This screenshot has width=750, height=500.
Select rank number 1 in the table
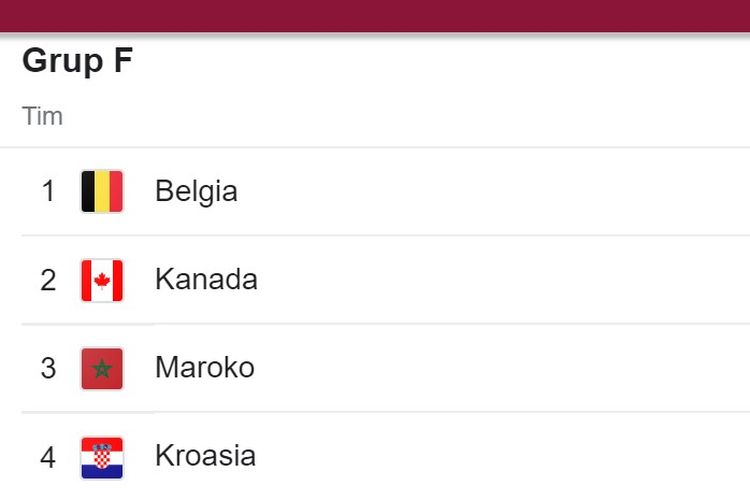pyautogui.click(x=48, y=191)
